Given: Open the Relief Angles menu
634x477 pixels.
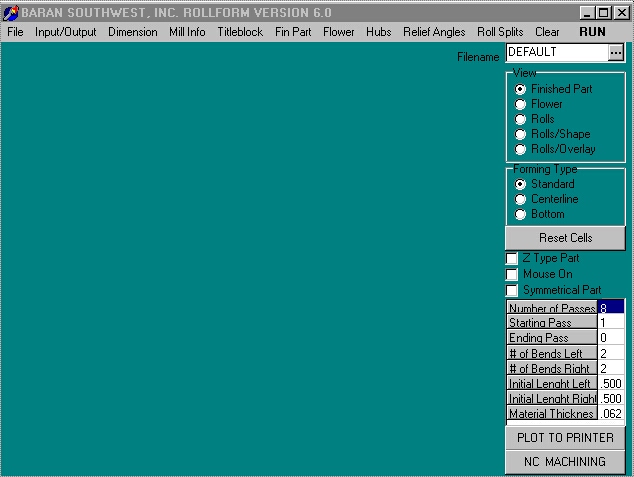Looking at the screenshot, I should tap(434, 32).
